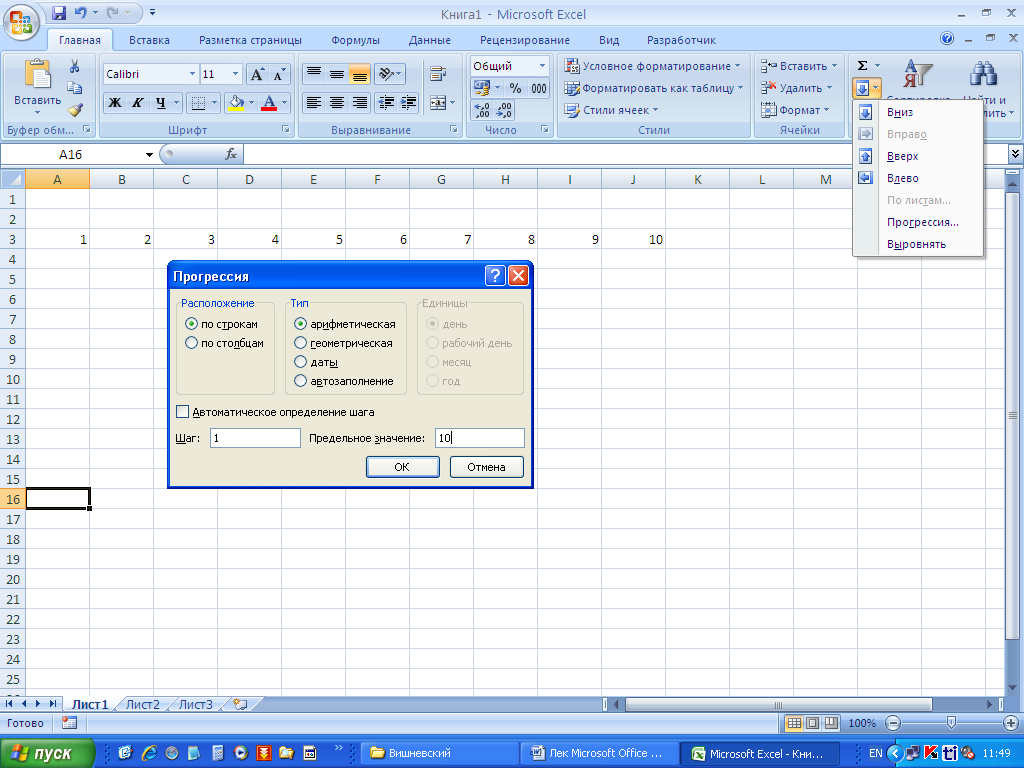Open the Excel help question mark
Viewport: 1024px width, 768px height.
(x=946, y=39)
